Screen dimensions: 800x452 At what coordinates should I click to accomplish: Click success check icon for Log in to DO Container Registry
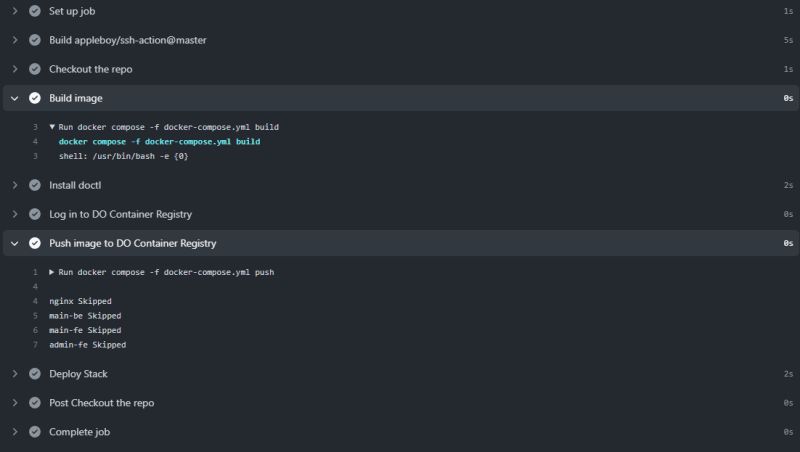35,214
